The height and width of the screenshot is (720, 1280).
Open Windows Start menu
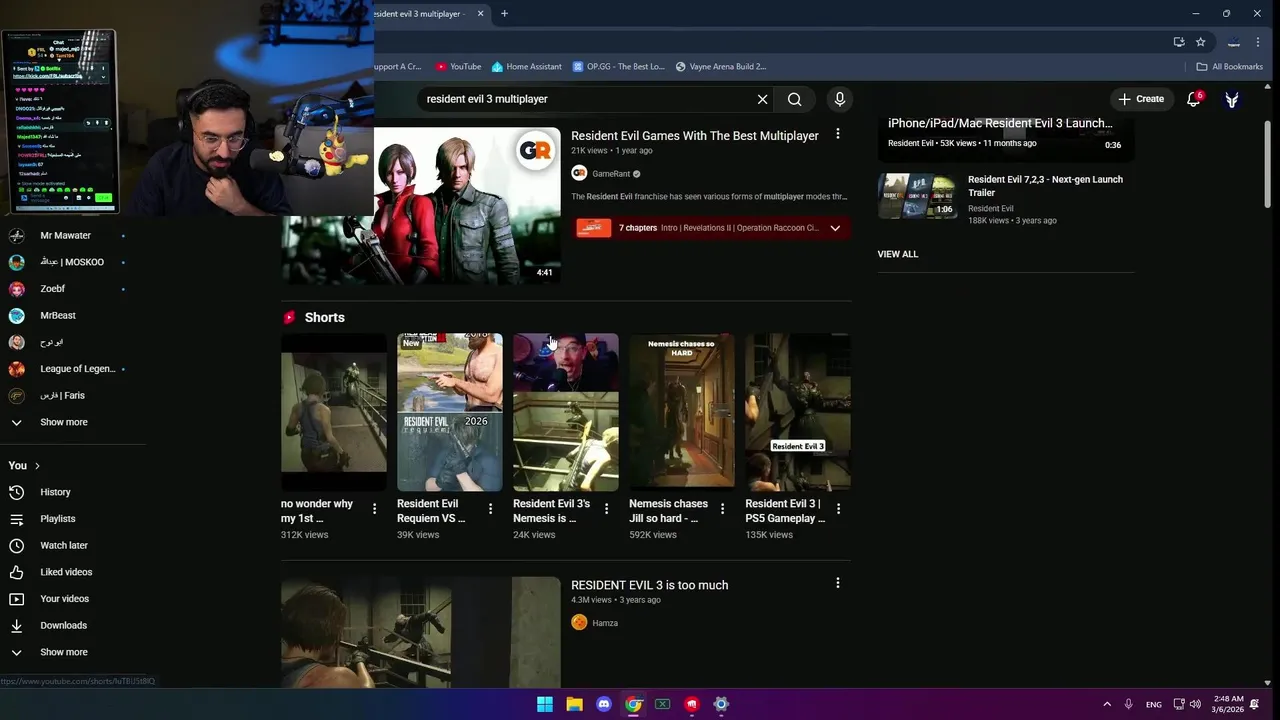coord(545,704)
